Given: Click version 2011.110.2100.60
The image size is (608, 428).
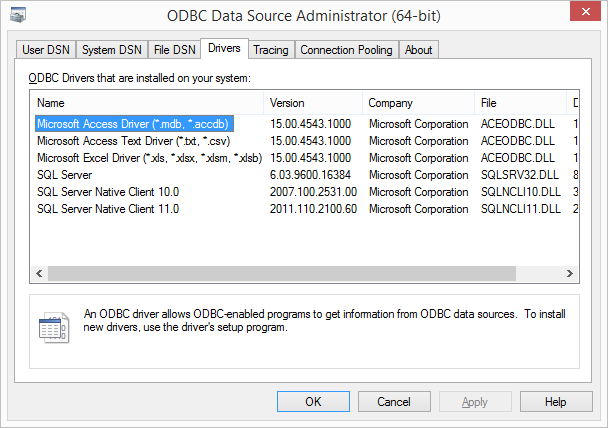Looking at the screenshot, I should click(x=313, y=209).
